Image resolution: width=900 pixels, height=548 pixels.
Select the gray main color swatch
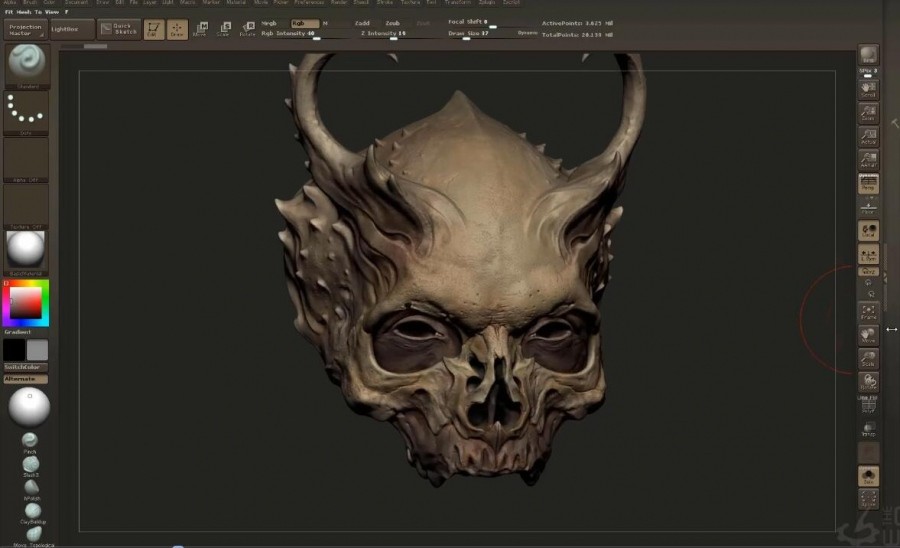[37, 350]
